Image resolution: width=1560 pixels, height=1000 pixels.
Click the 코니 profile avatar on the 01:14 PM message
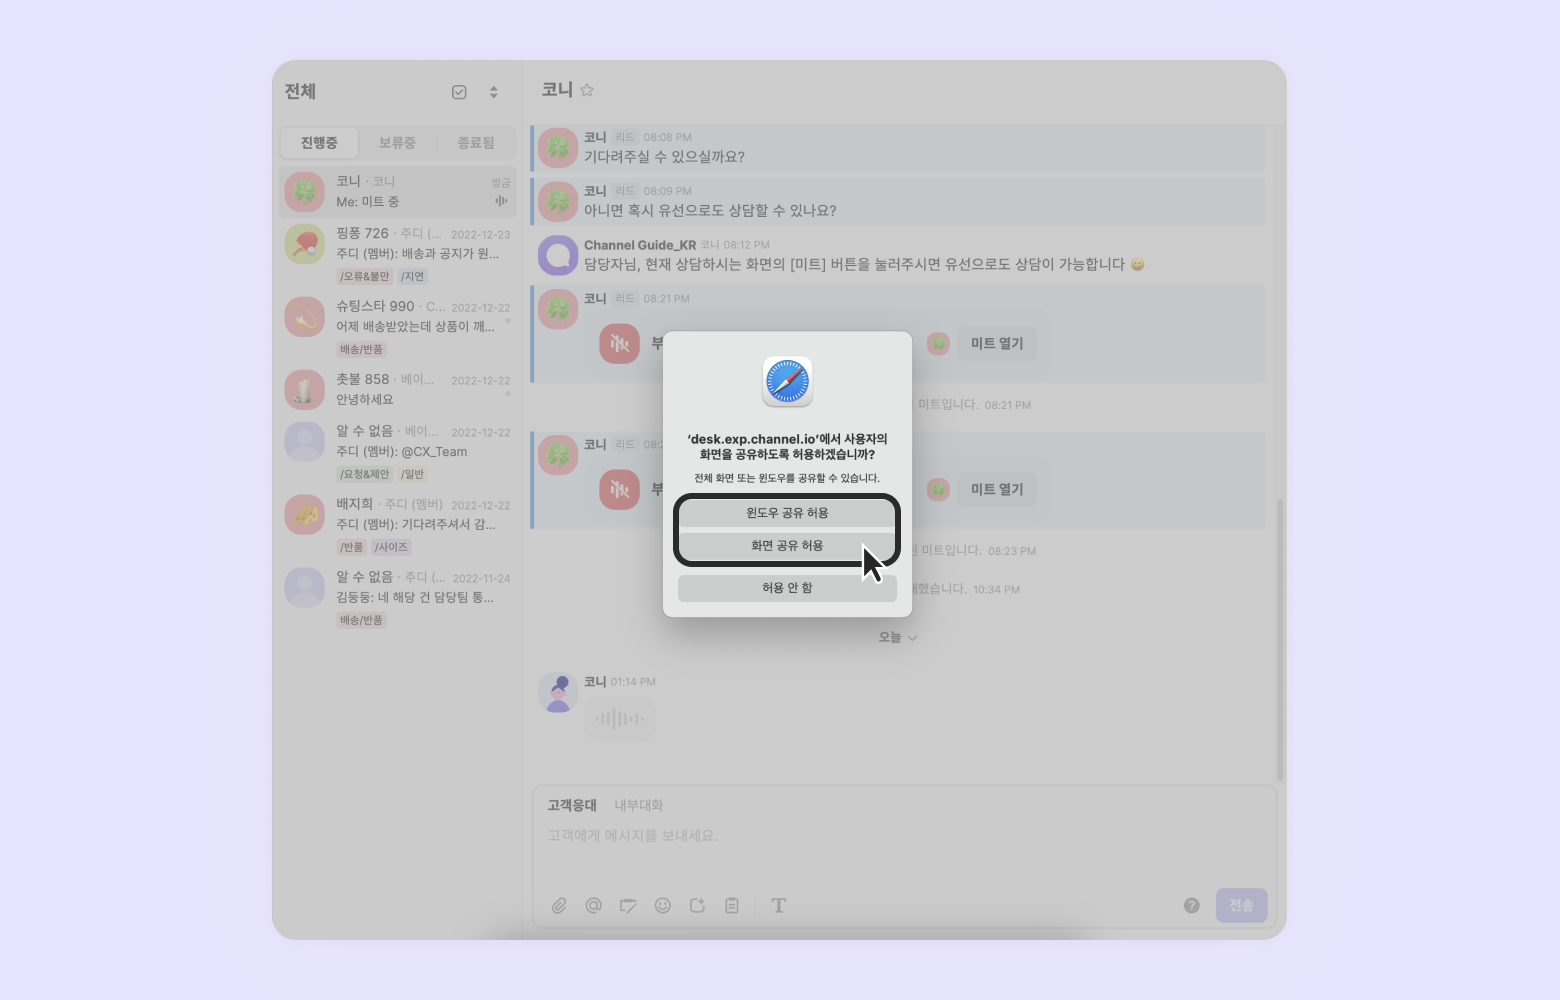point(558,692)
